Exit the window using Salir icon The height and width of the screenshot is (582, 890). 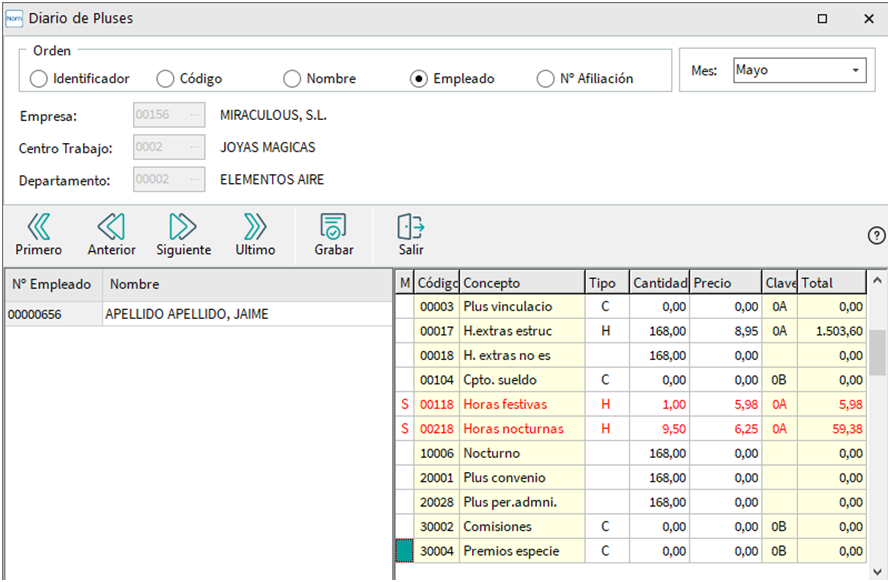click(x=410, y=227)
